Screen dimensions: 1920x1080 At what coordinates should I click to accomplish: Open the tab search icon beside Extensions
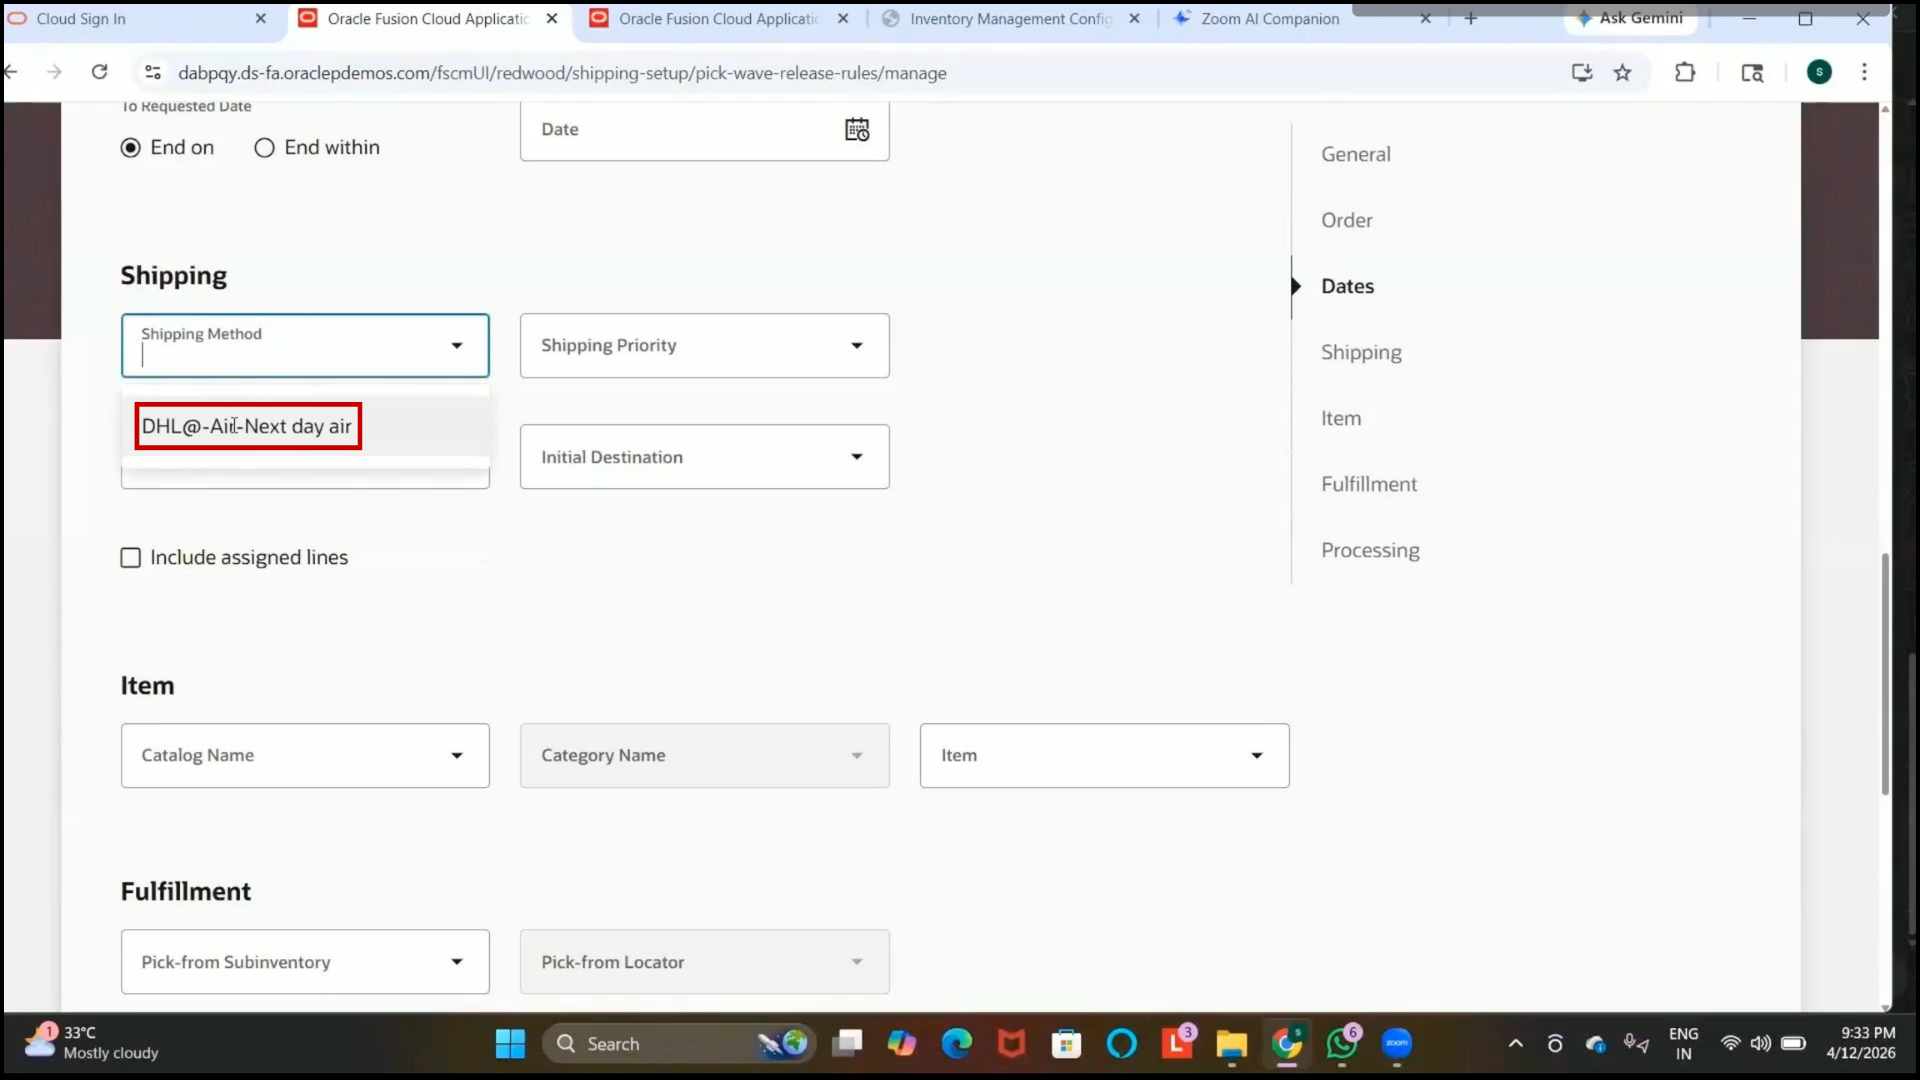coord(1752,72)
